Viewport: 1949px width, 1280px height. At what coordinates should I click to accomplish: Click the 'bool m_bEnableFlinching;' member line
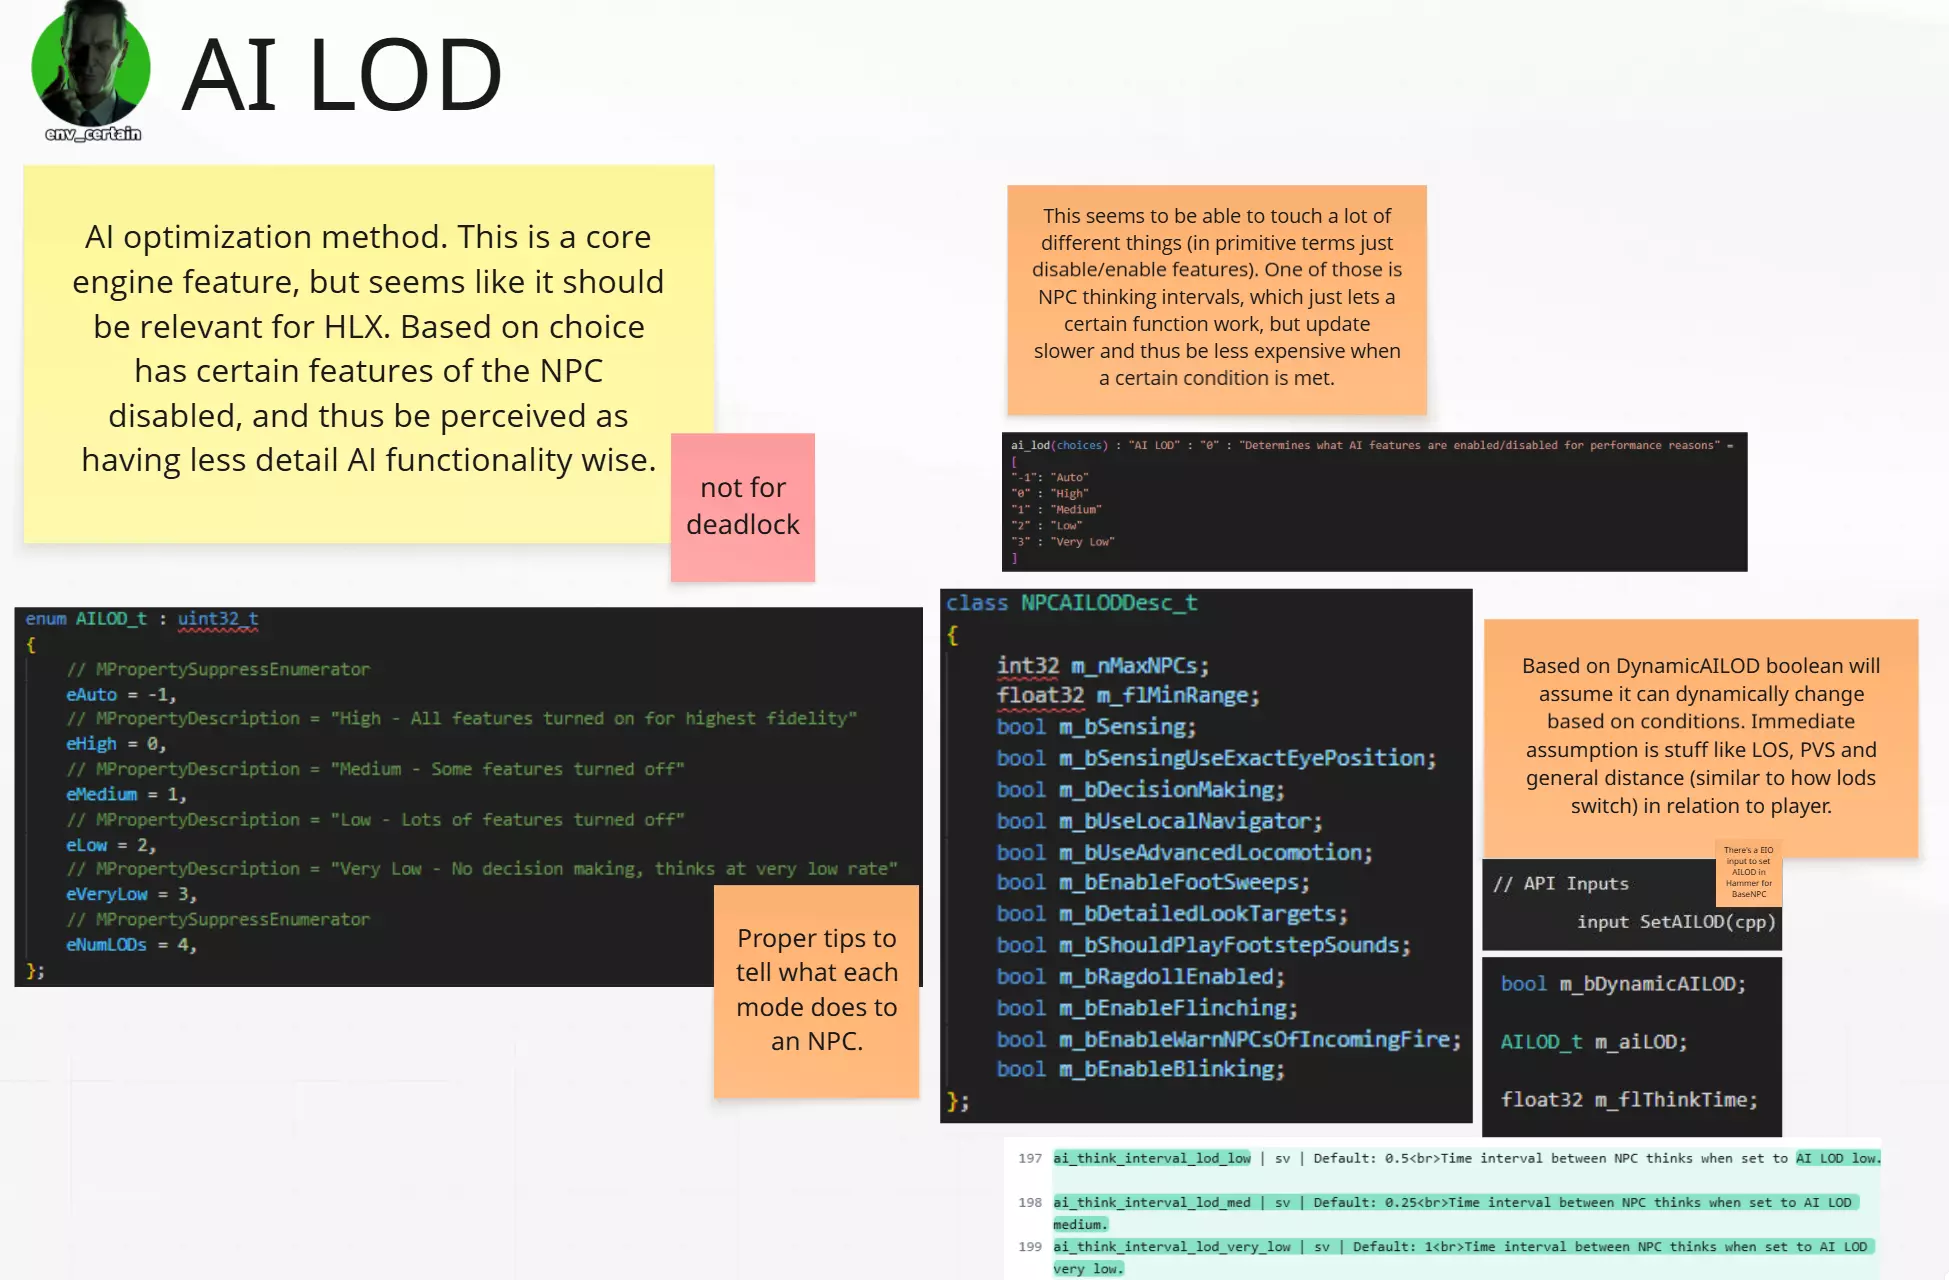[1147, 1008]
